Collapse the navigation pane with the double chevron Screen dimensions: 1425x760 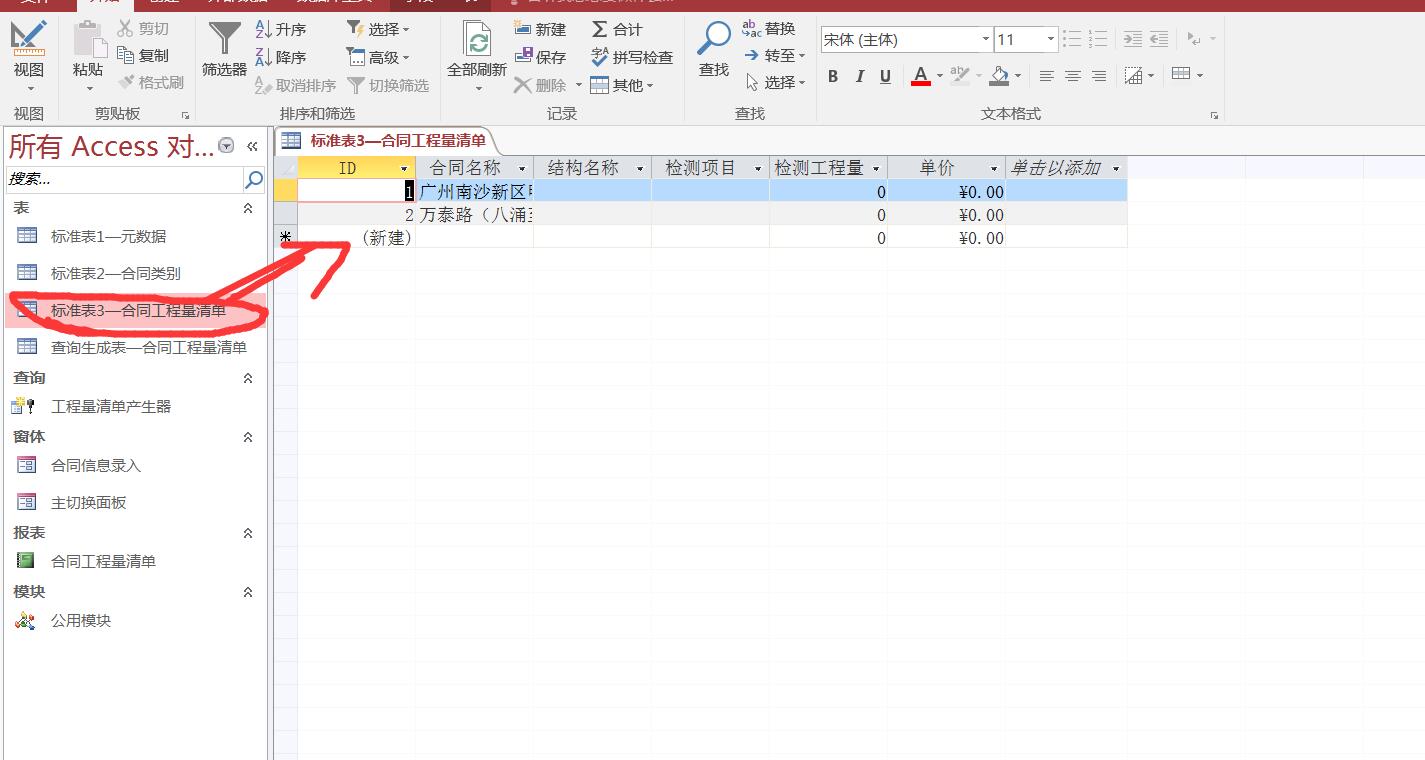(252, 146)
